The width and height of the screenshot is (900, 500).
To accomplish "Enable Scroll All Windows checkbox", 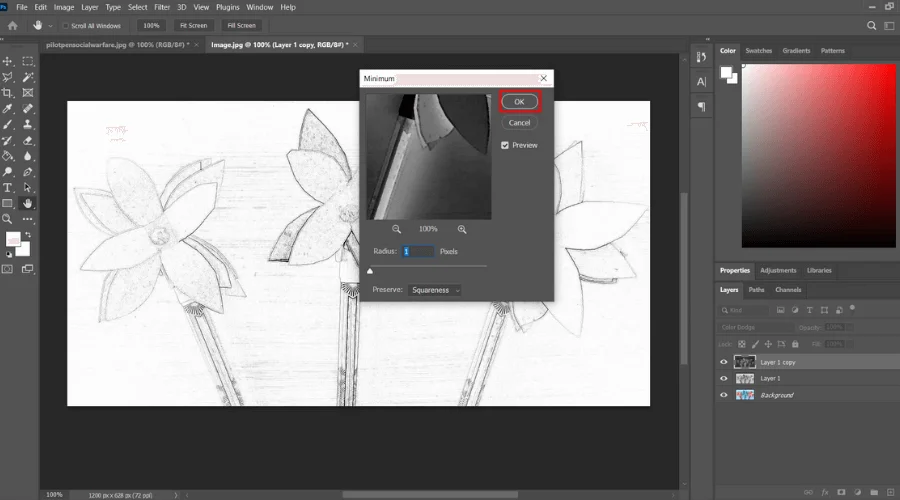I will coord(65,26).
